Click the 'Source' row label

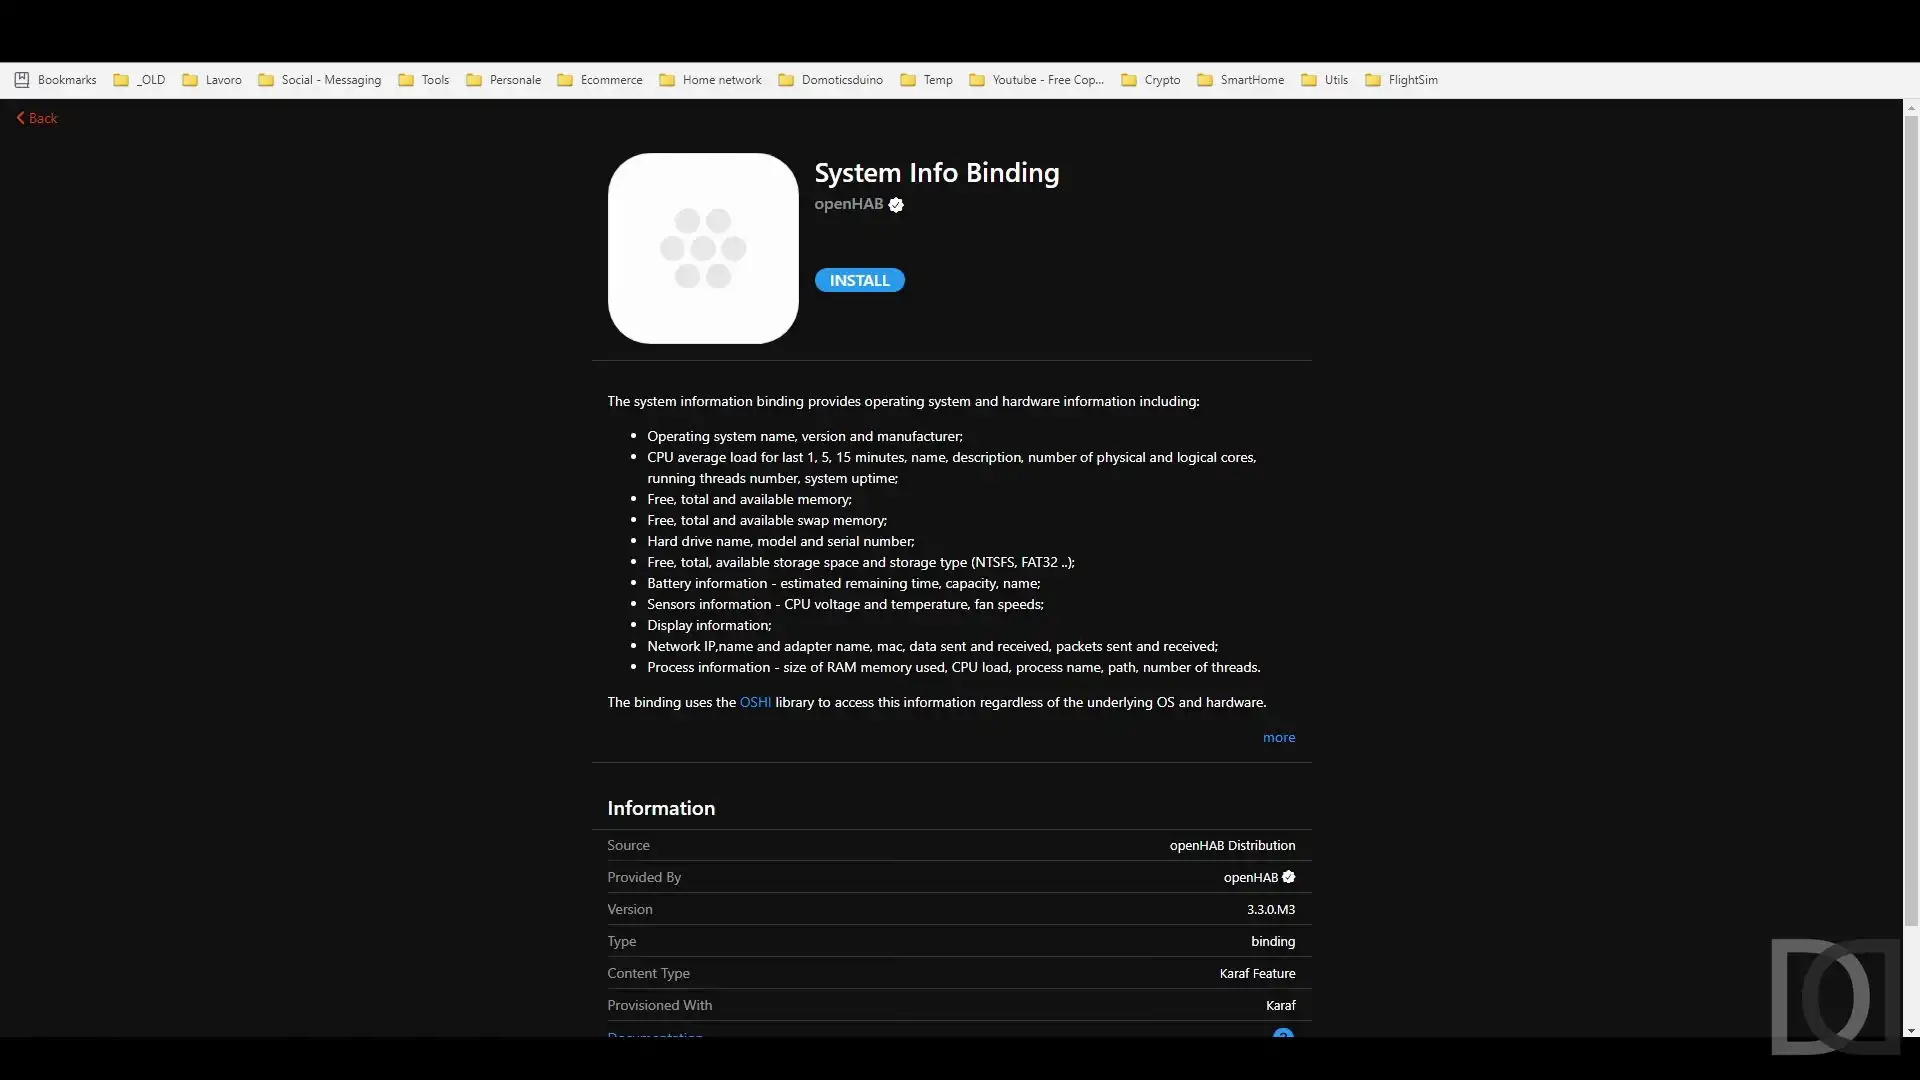(628, 845)
